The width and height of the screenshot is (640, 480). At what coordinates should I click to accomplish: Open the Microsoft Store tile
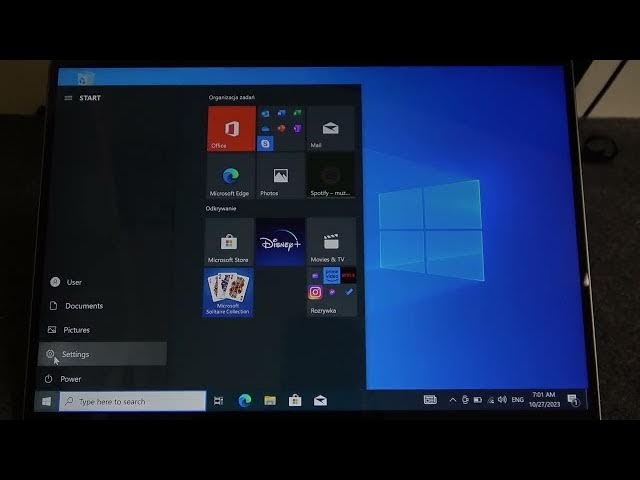[x=229, y=242]
